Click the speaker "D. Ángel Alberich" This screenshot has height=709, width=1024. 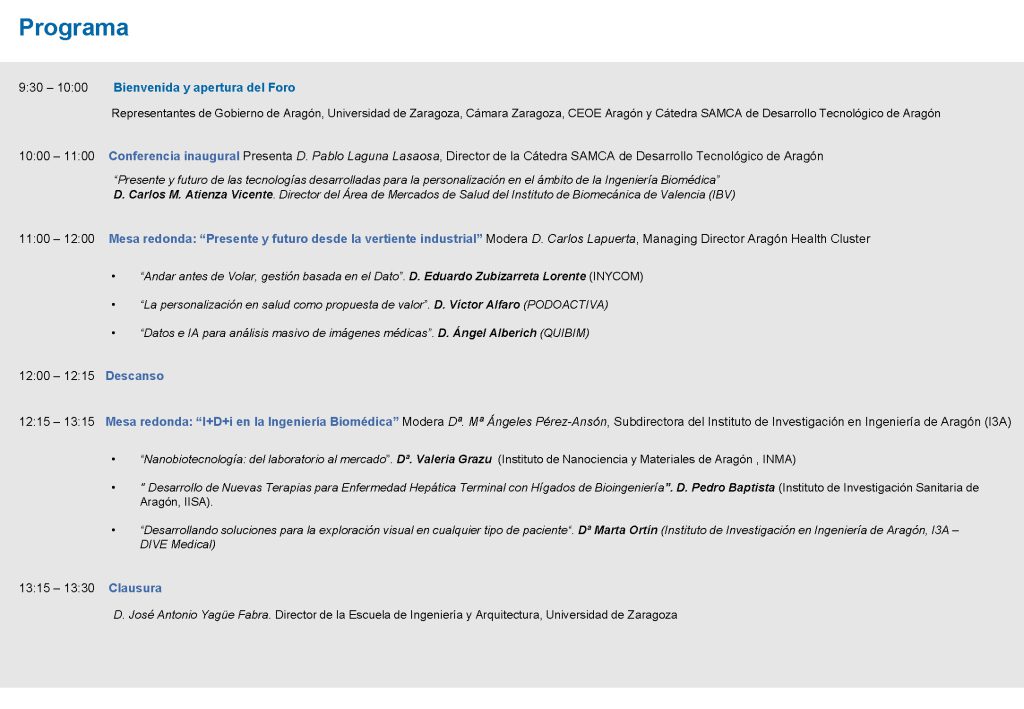coord(487,333)
